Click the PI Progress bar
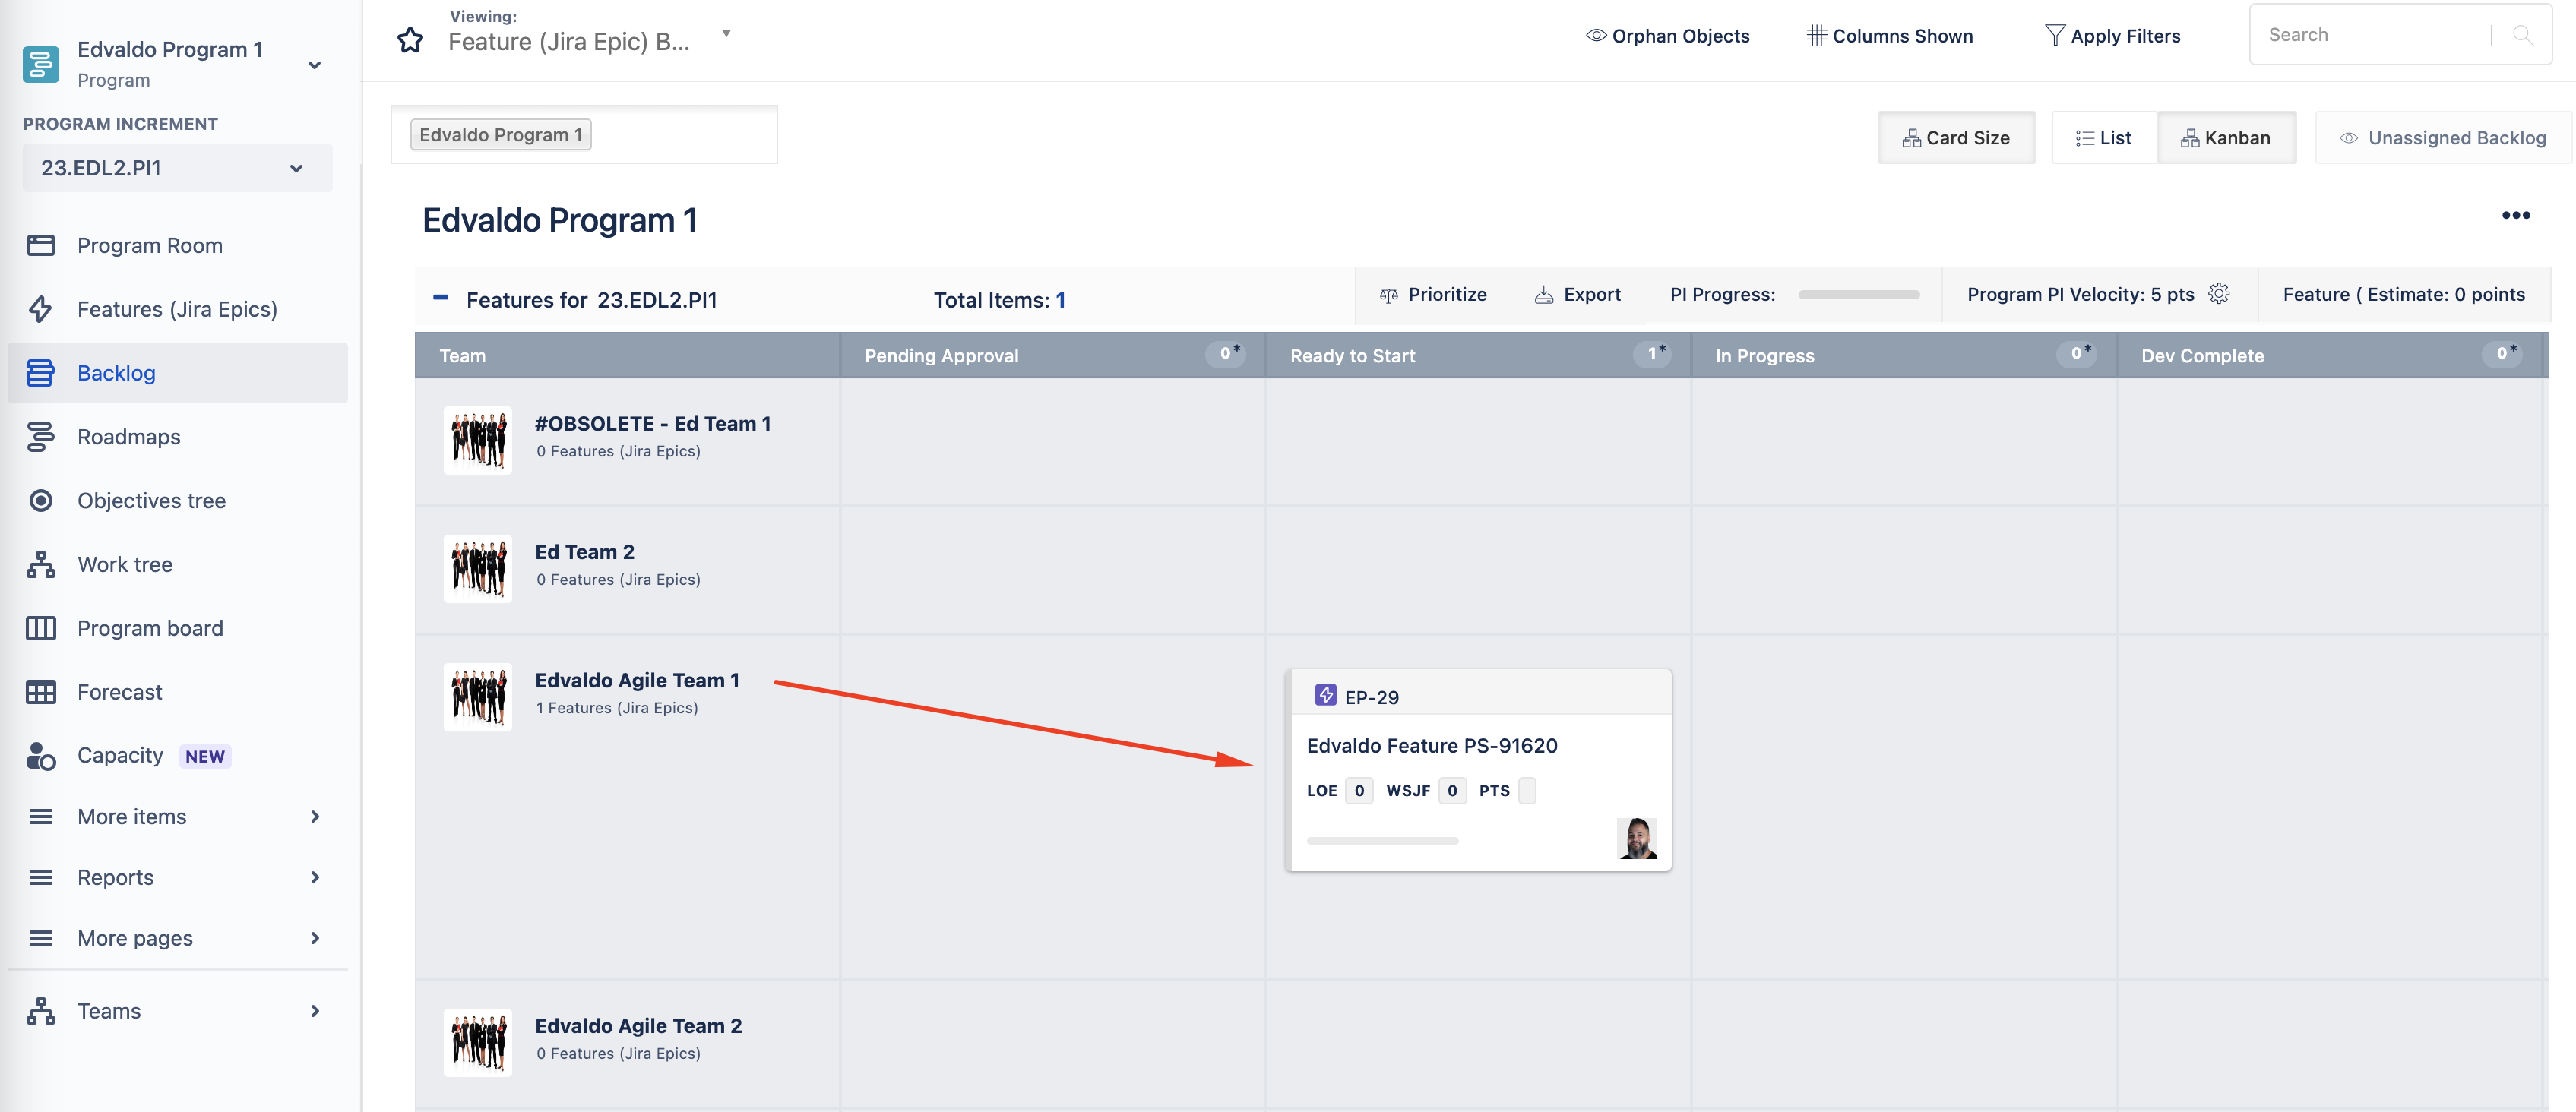The height and width of the screenshot is (1112, 2576). 1858,295
